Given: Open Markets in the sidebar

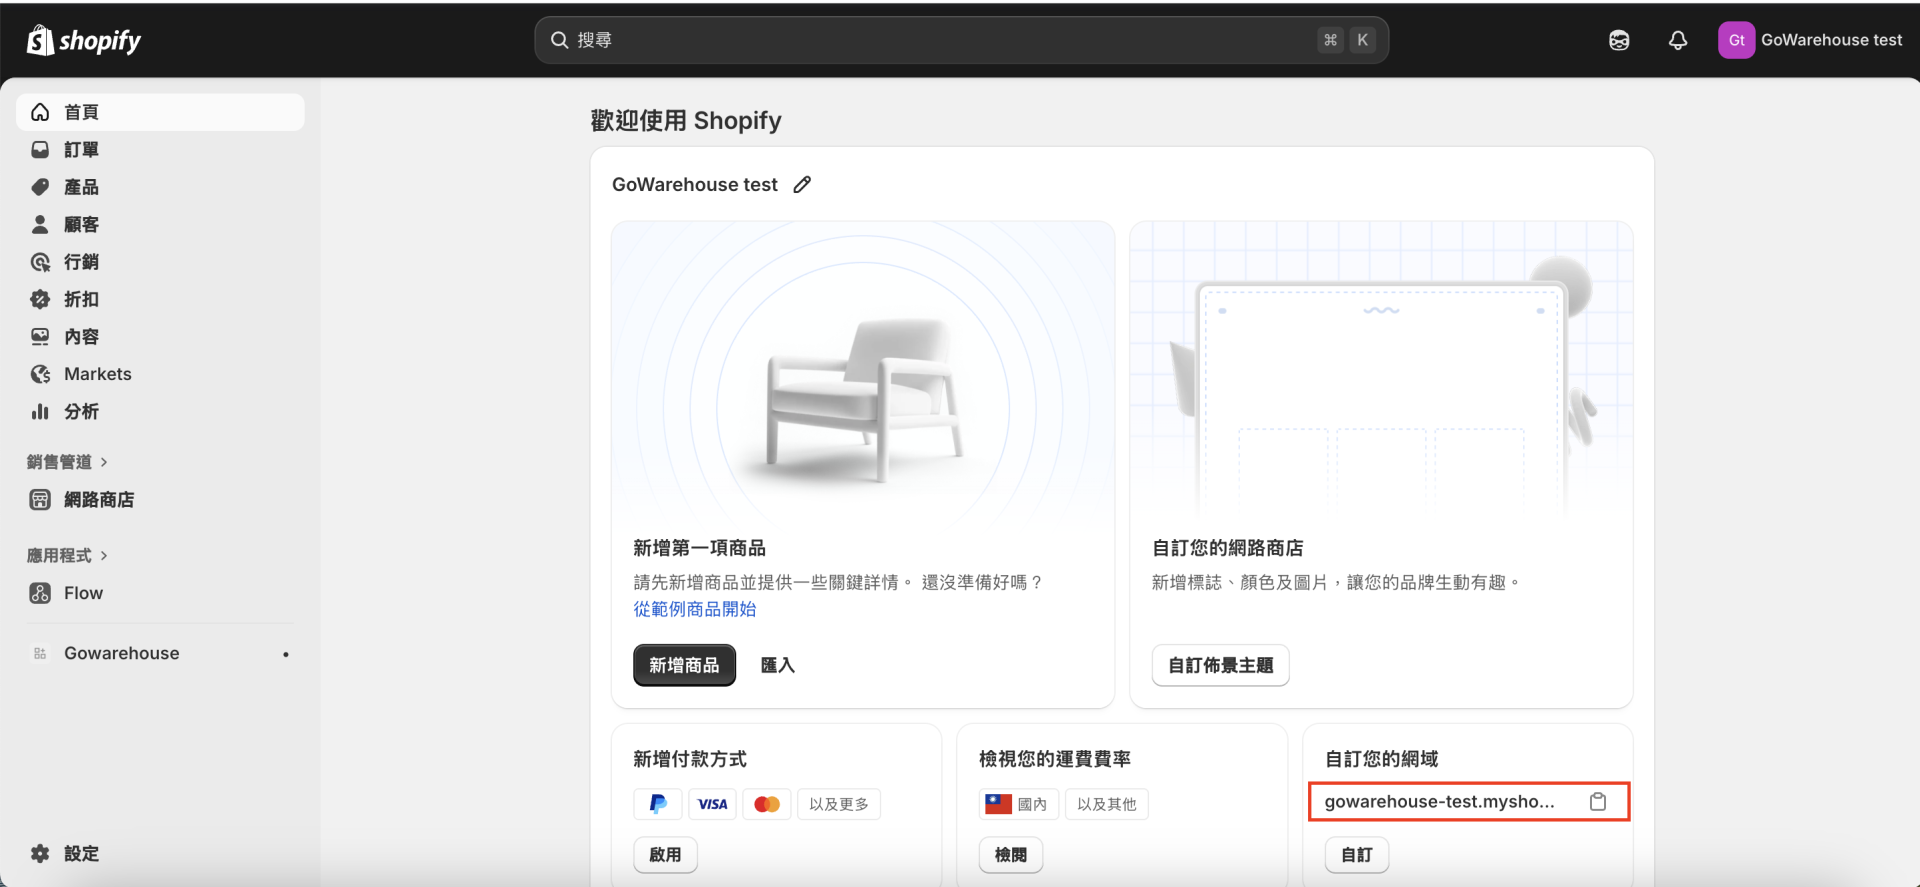Looking at the screenshot, I should [x=97, y=374].
